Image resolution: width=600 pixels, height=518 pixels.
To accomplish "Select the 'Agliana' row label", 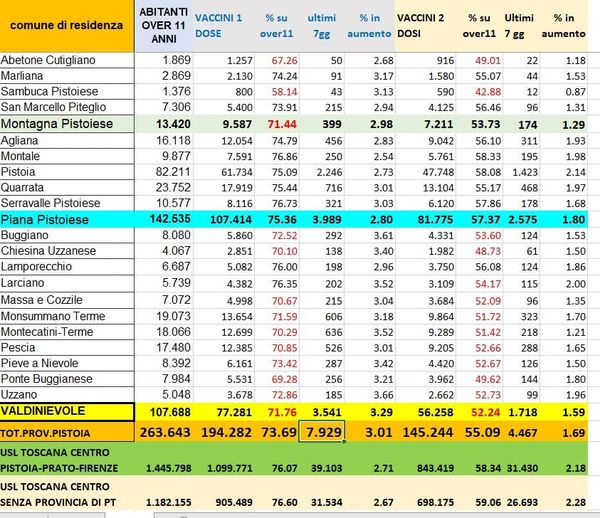I will (x=67, y=141).
